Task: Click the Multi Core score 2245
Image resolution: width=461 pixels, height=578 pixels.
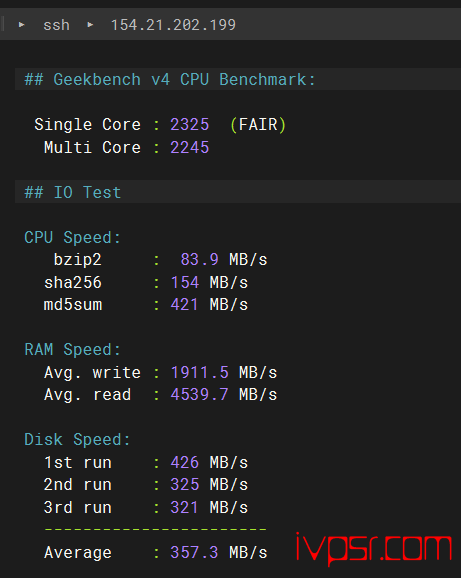Action: (189, 147)
